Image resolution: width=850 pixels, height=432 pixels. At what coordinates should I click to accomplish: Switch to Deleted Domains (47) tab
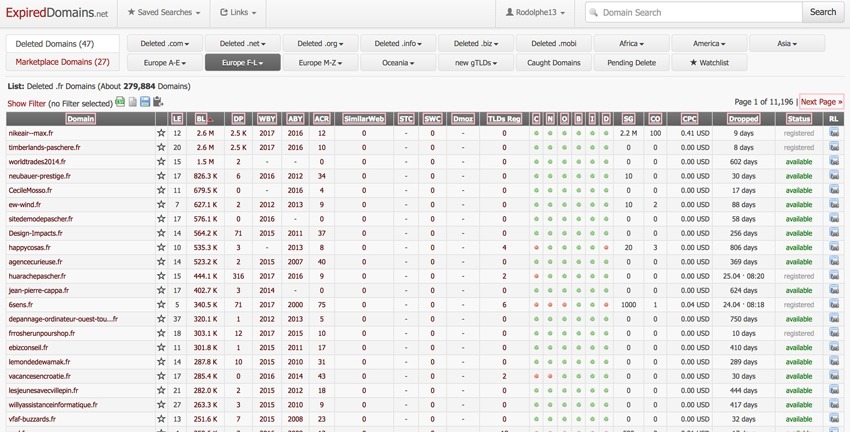[62, 43]
